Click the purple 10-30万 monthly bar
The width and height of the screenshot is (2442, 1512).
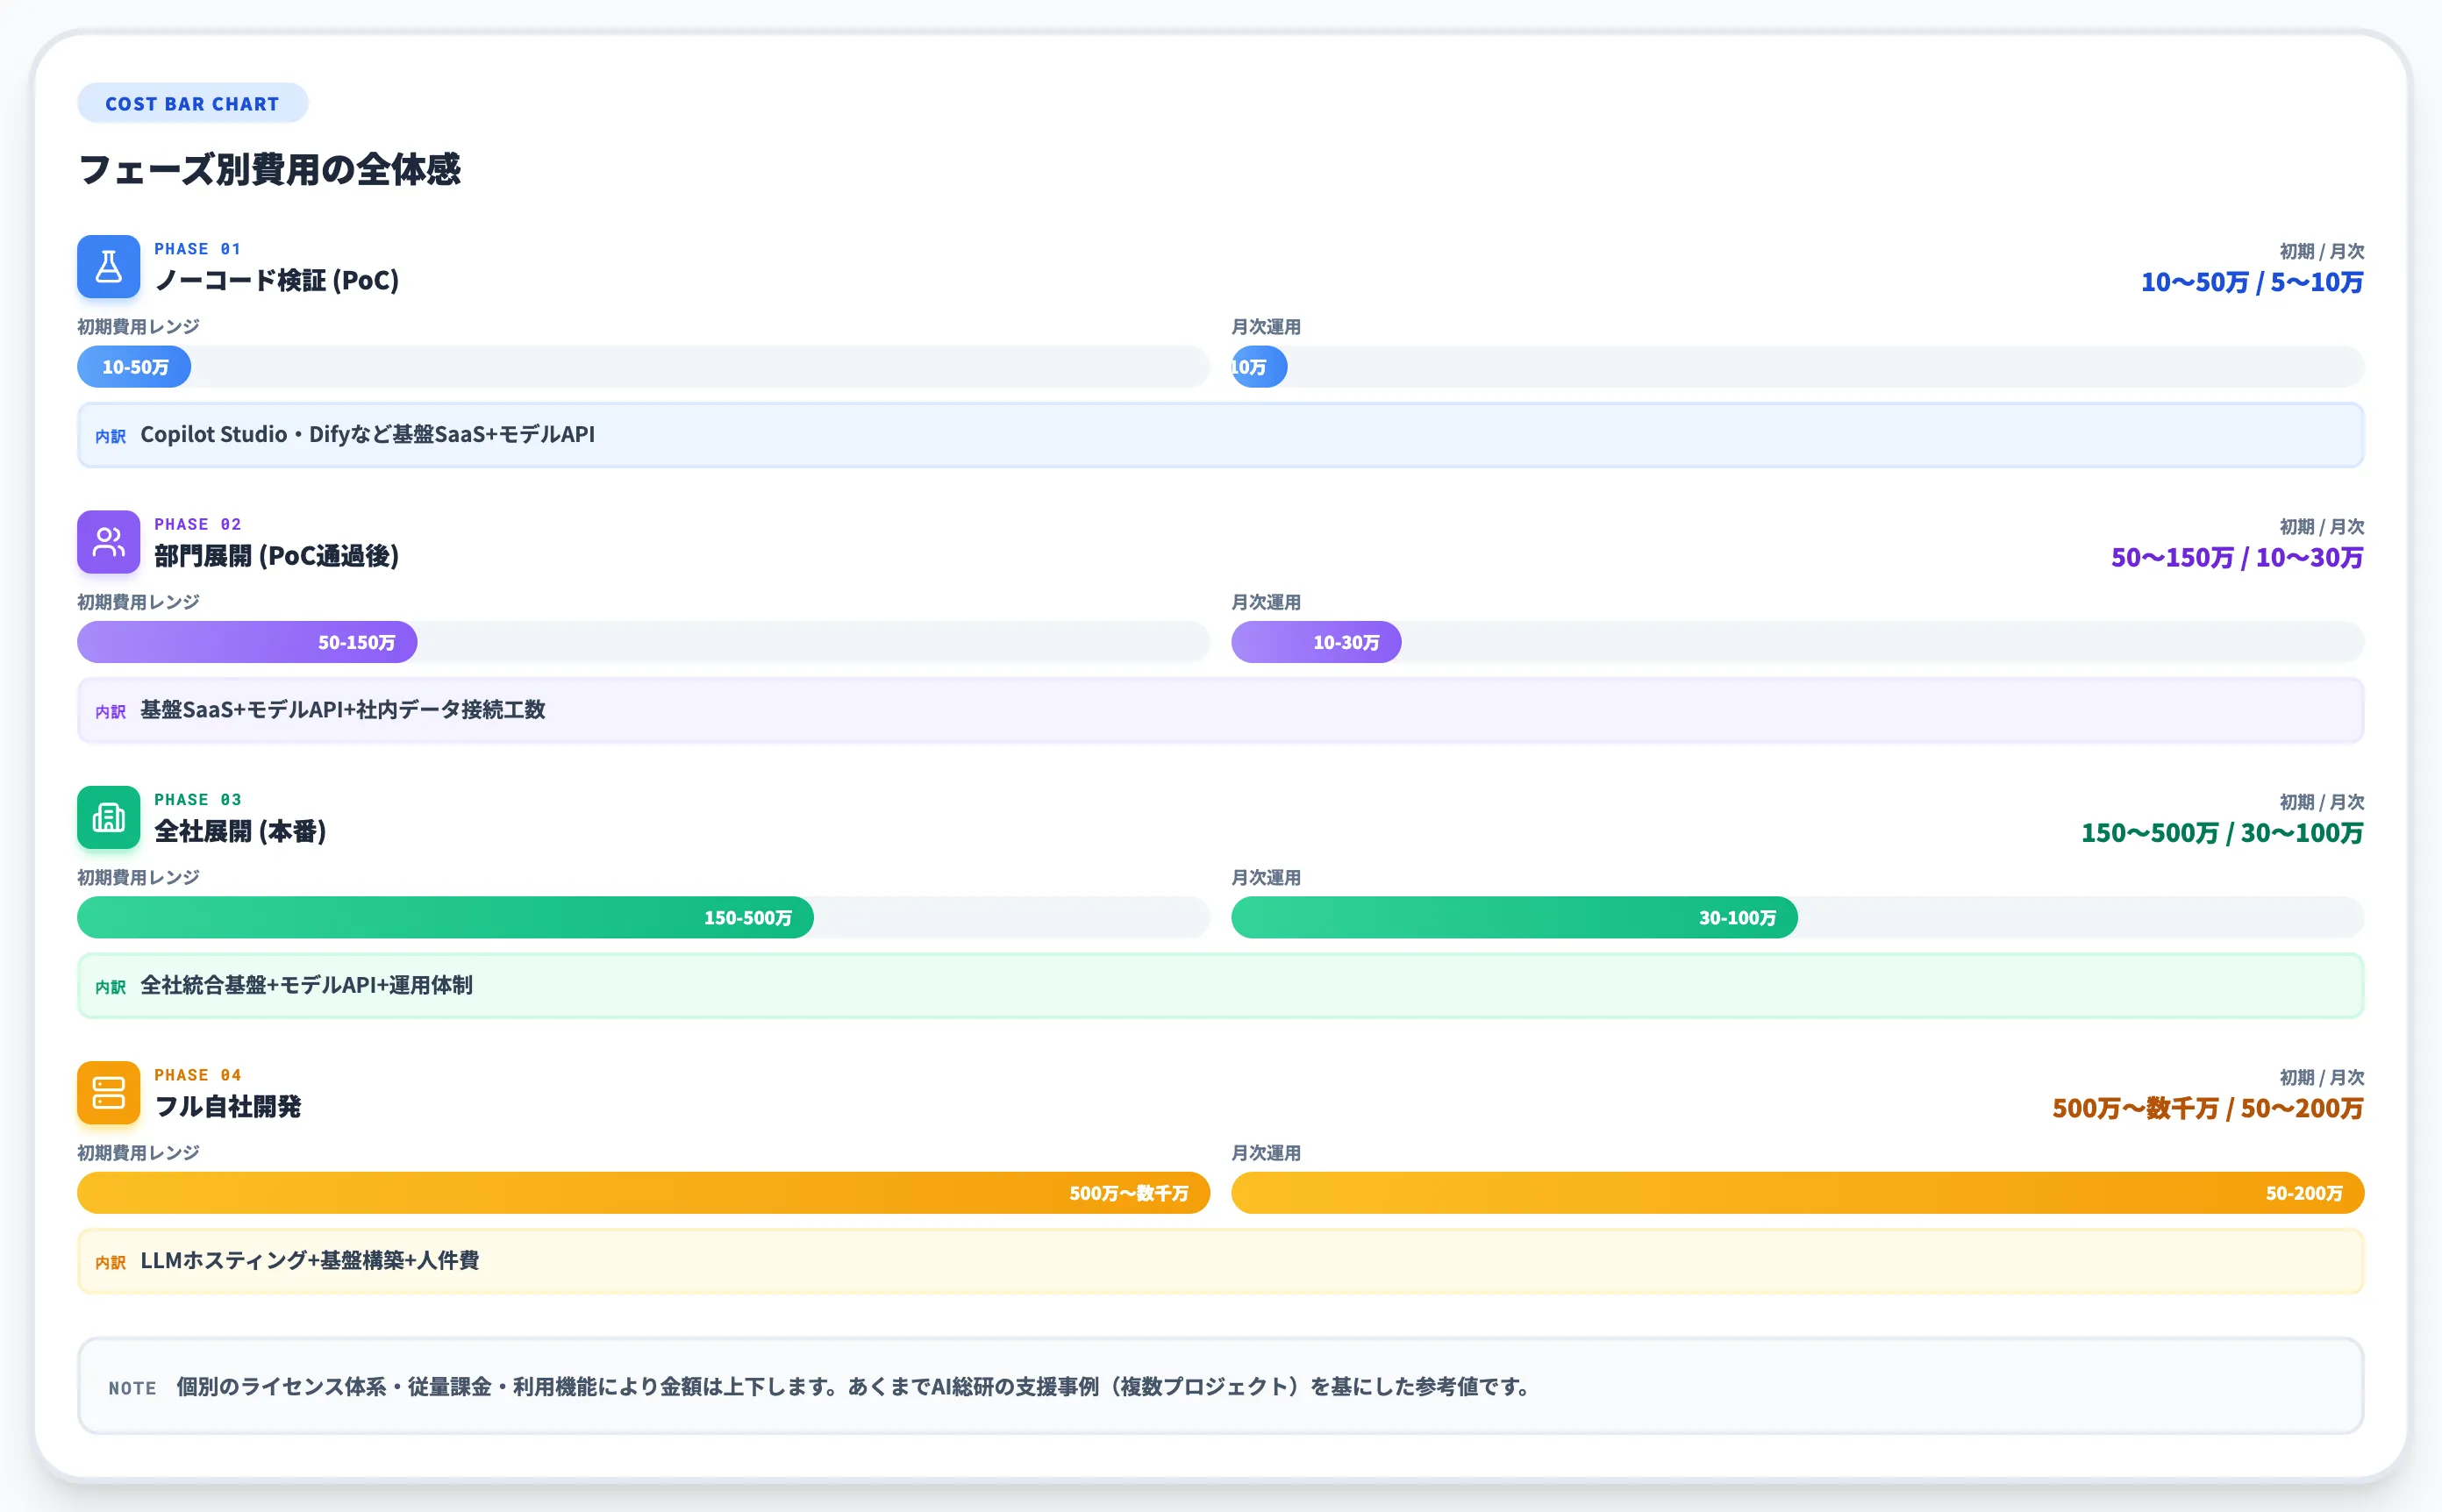click(1316, 642)
